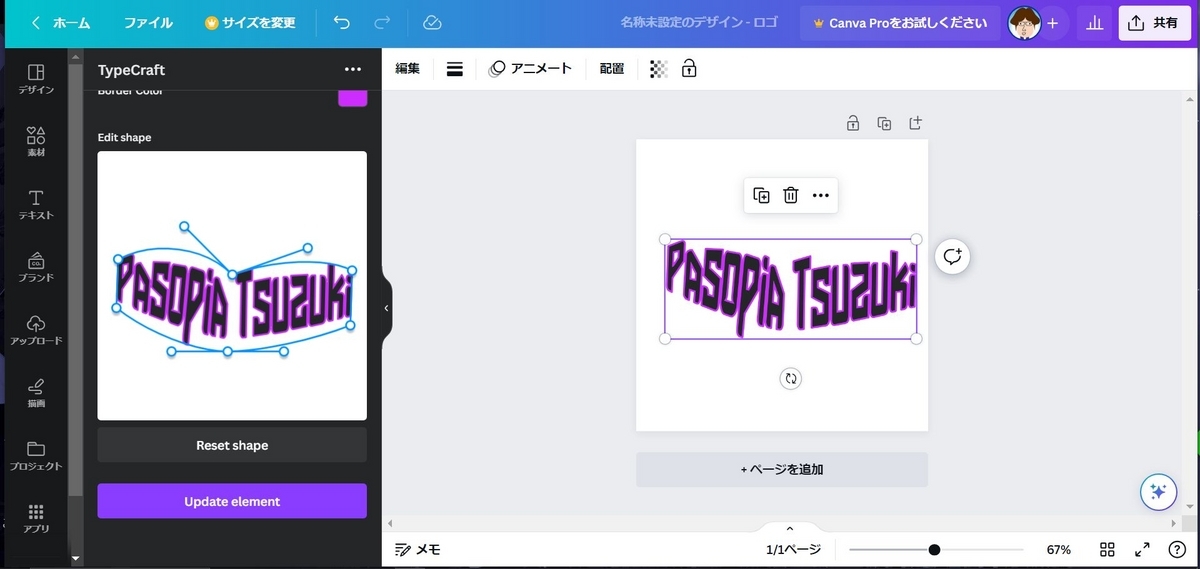Open the 素材 elements panel

click(36, 141)
